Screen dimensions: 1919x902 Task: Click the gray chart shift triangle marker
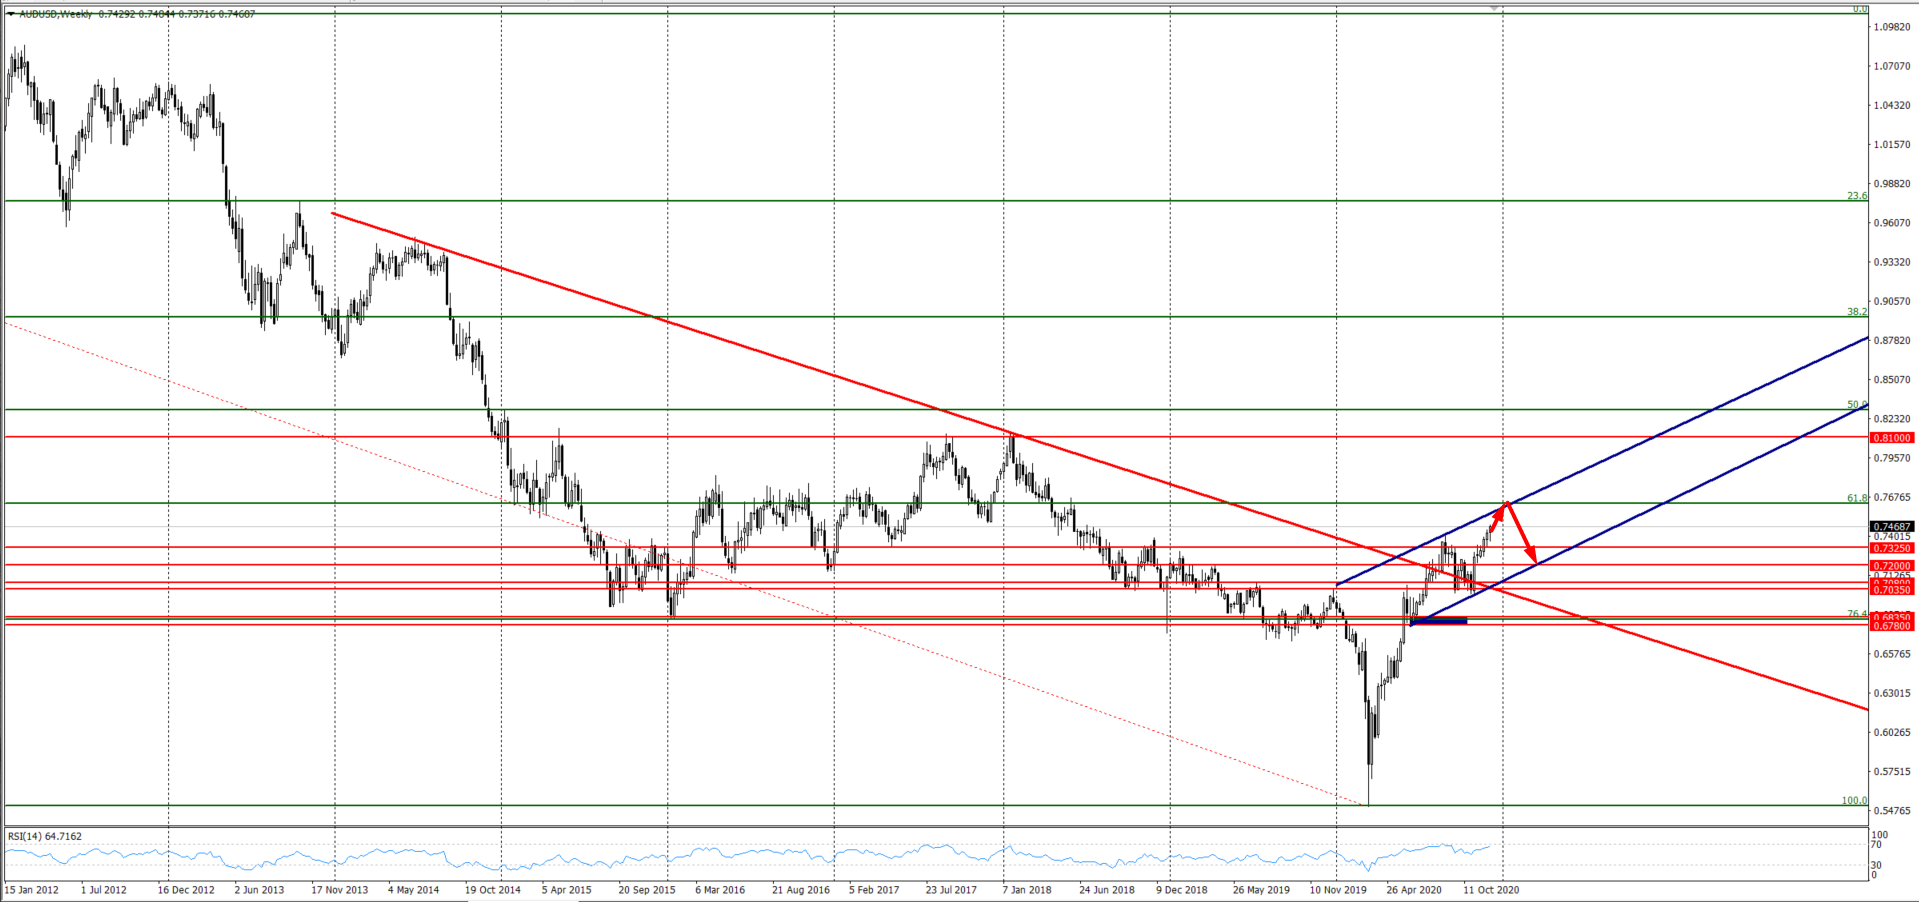click(x=1494, y=8)
